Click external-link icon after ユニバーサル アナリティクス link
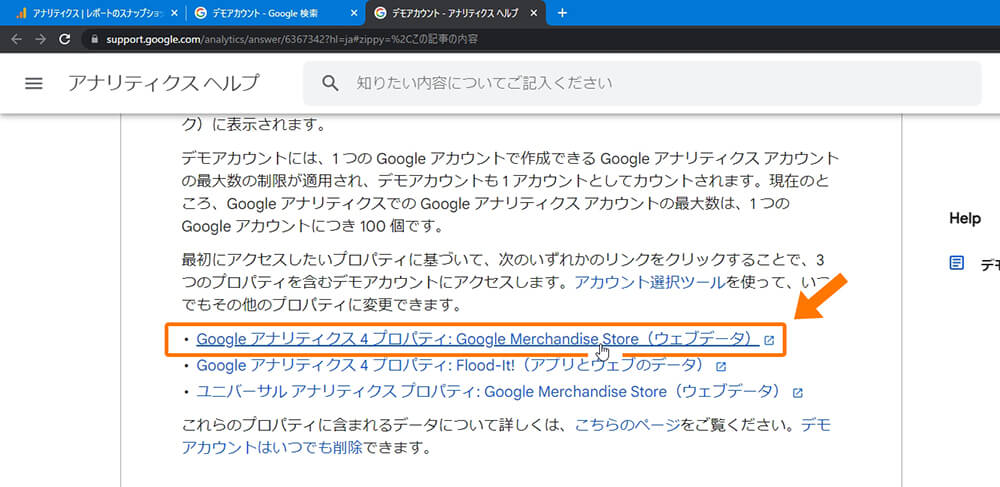This screenshot has width=1000, height=487. [x=797, y=393]
